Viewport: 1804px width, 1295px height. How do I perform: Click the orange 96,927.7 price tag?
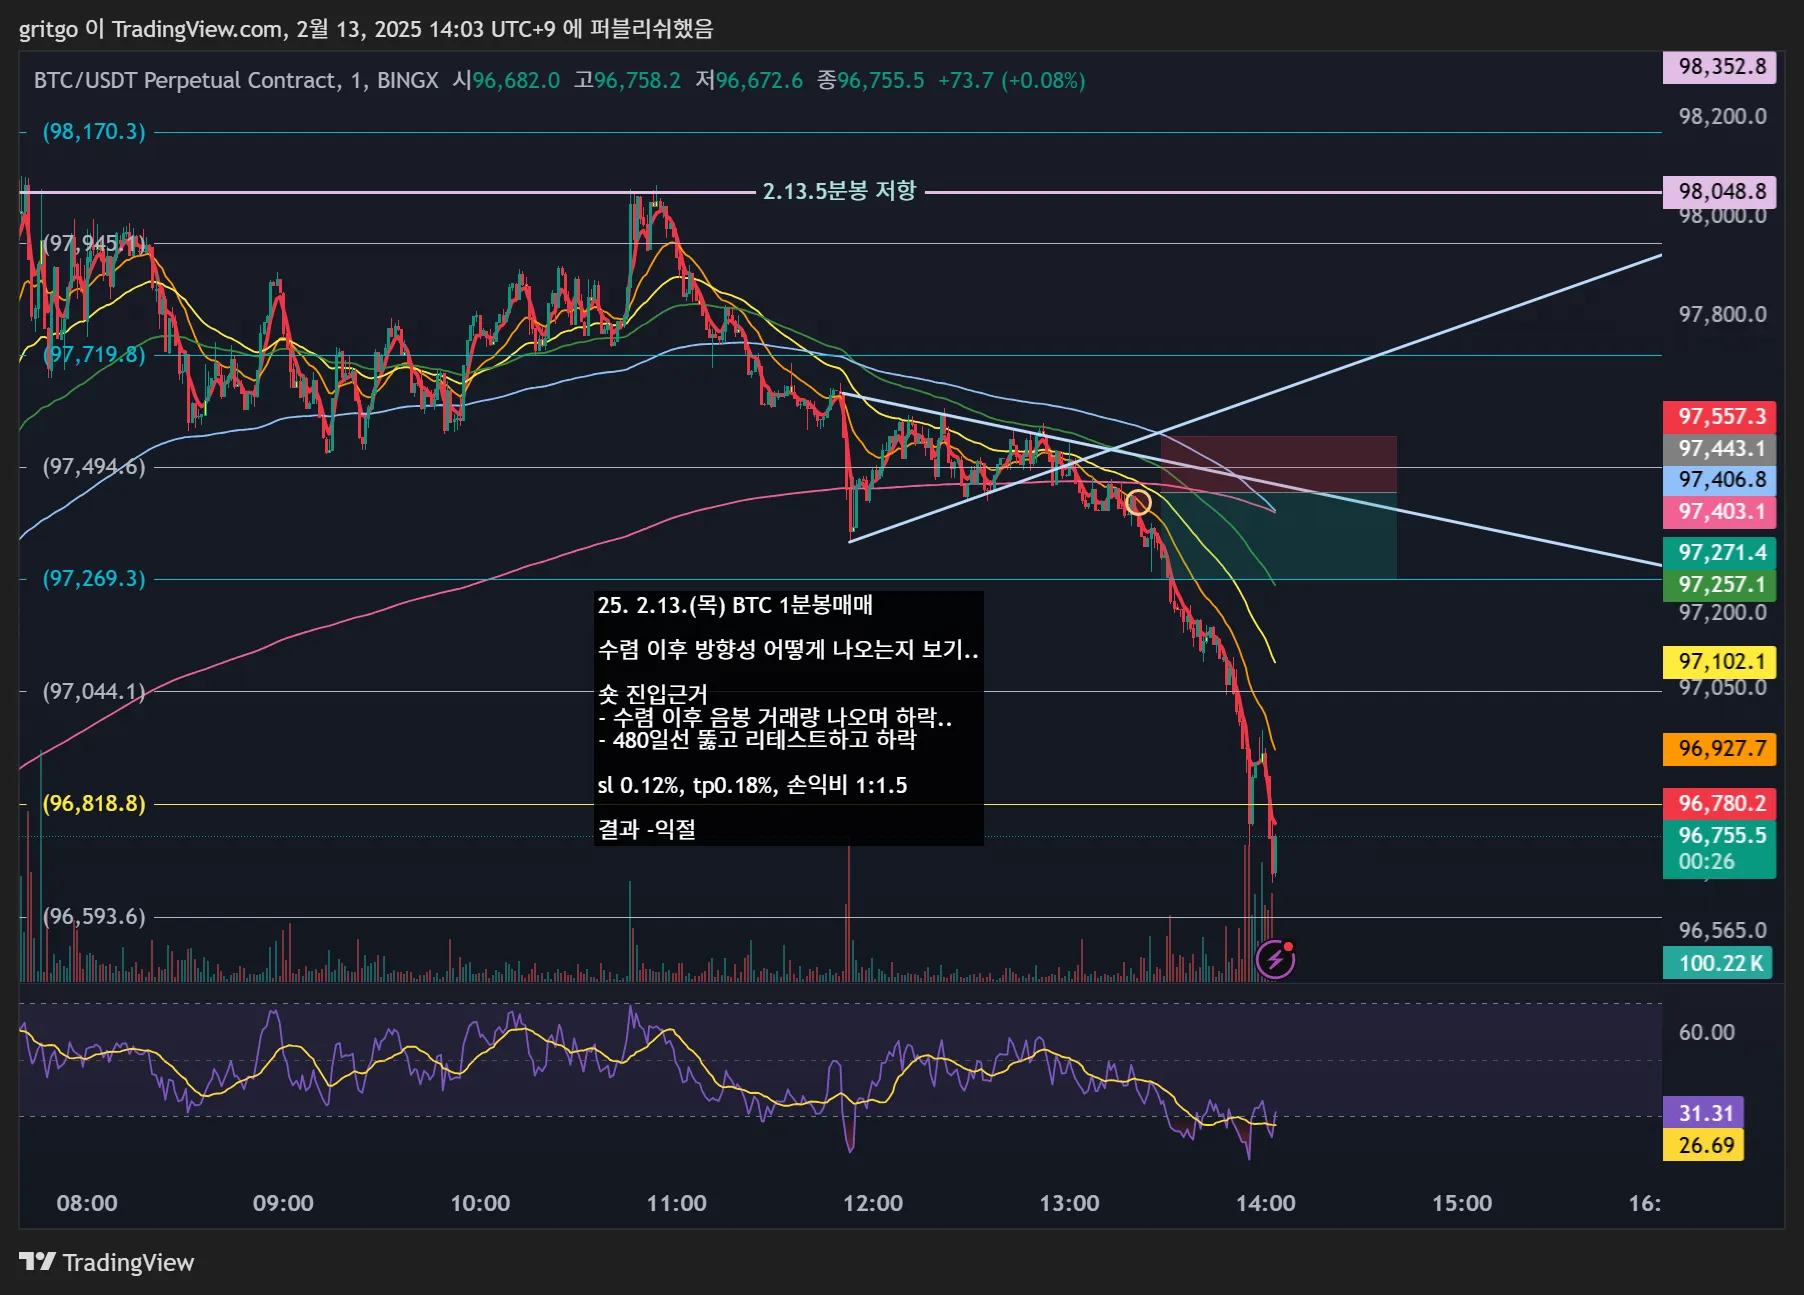[x=1720, y=748]
